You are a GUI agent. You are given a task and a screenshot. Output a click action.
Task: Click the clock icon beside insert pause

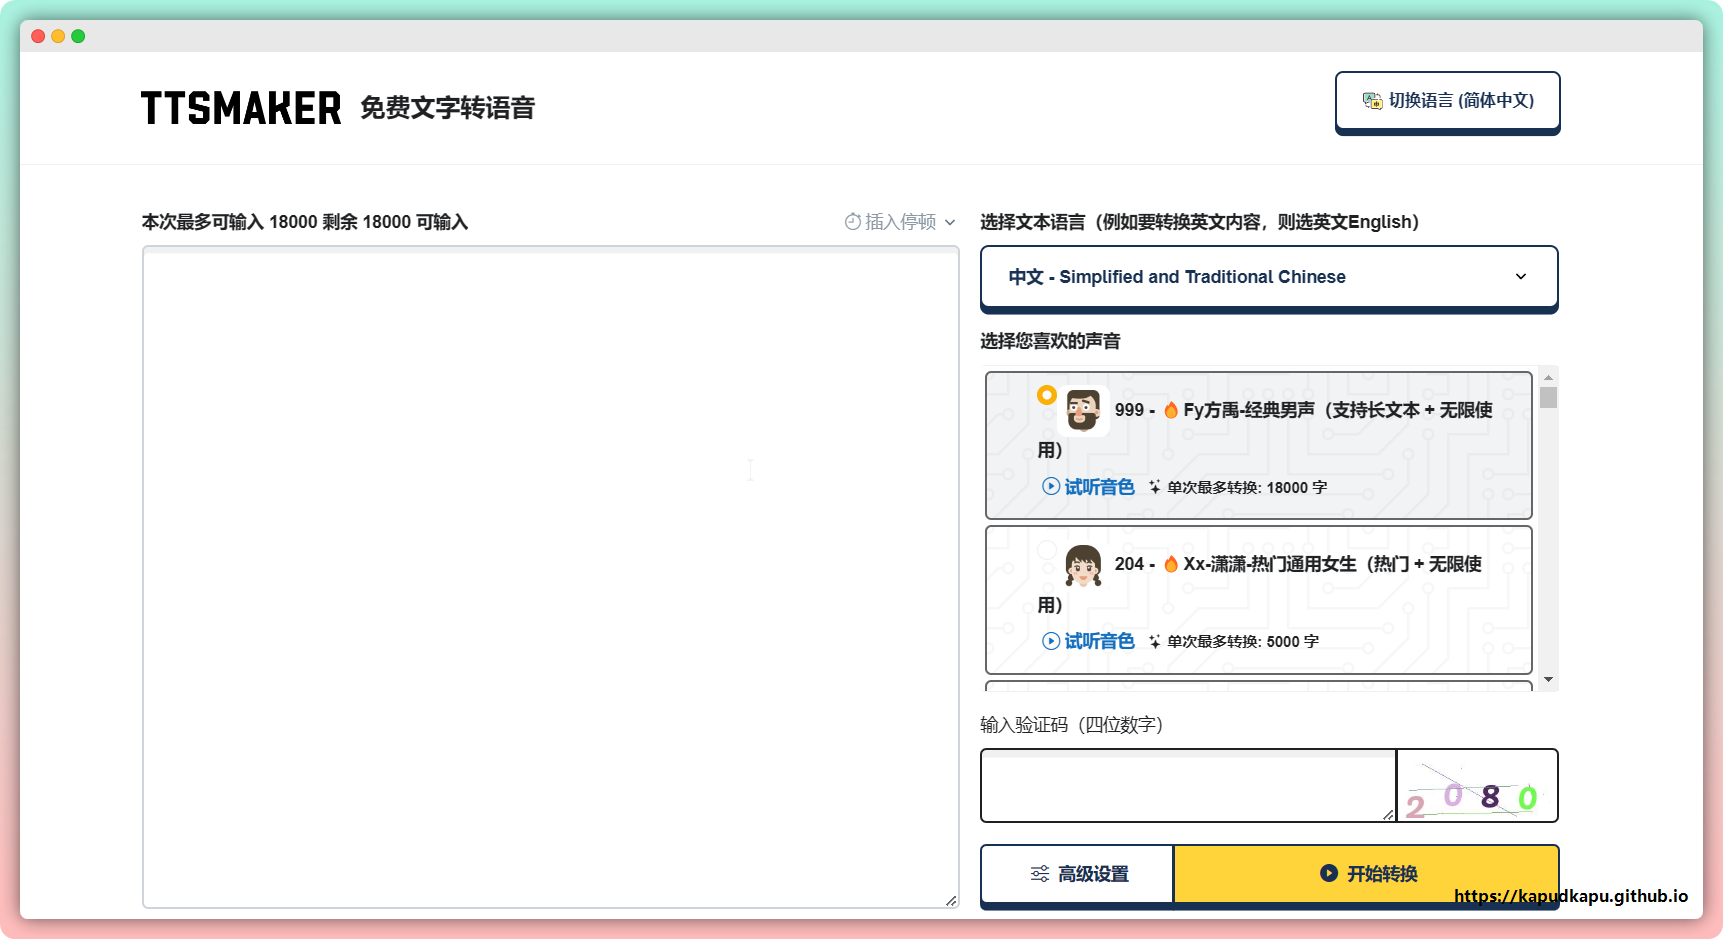tap(852, 222)
